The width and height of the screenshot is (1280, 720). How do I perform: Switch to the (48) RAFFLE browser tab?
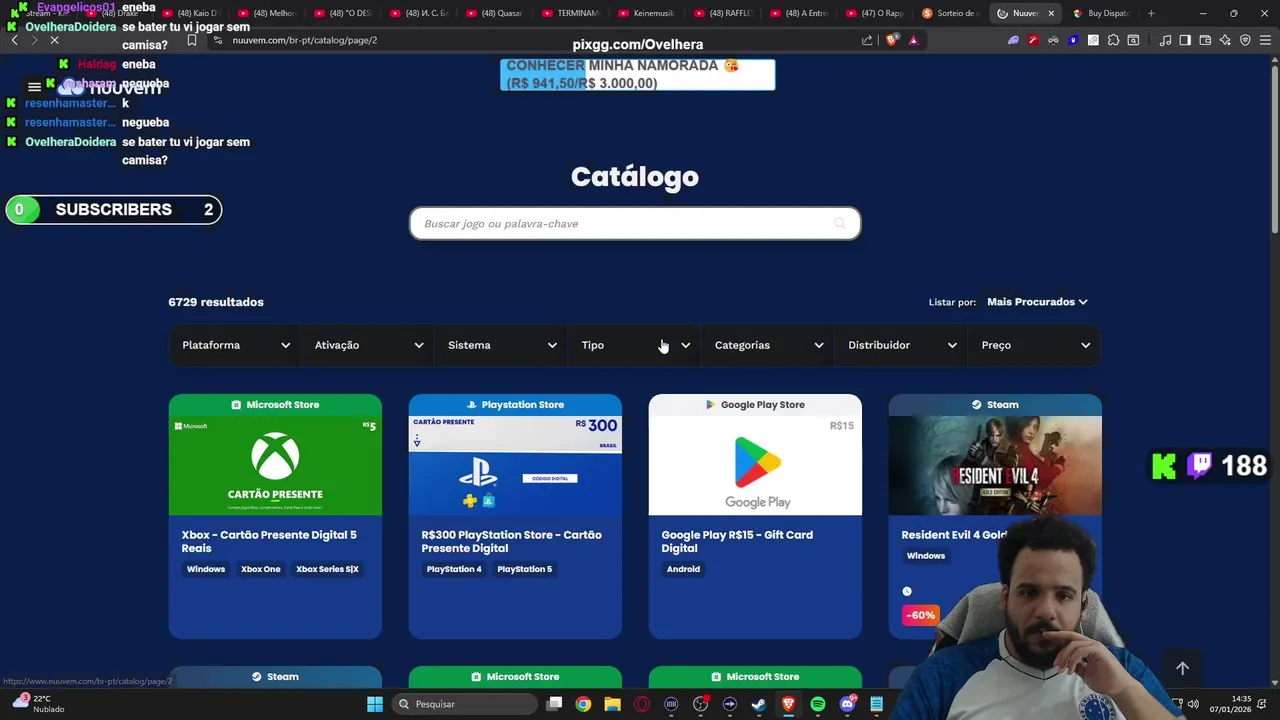[x=722, y=13]
